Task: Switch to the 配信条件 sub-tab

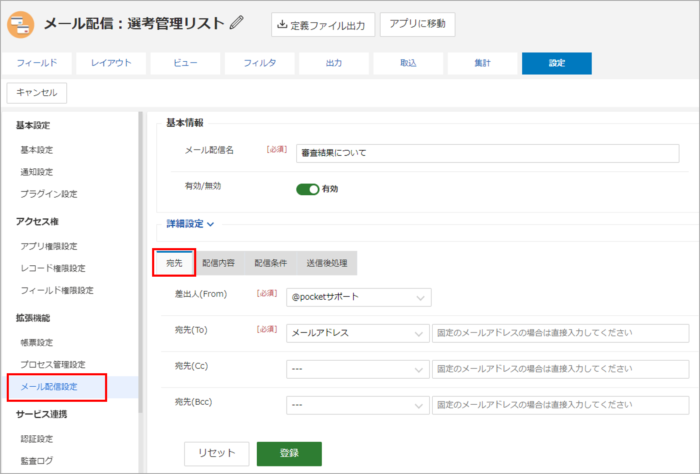Action: coord(271,263)
